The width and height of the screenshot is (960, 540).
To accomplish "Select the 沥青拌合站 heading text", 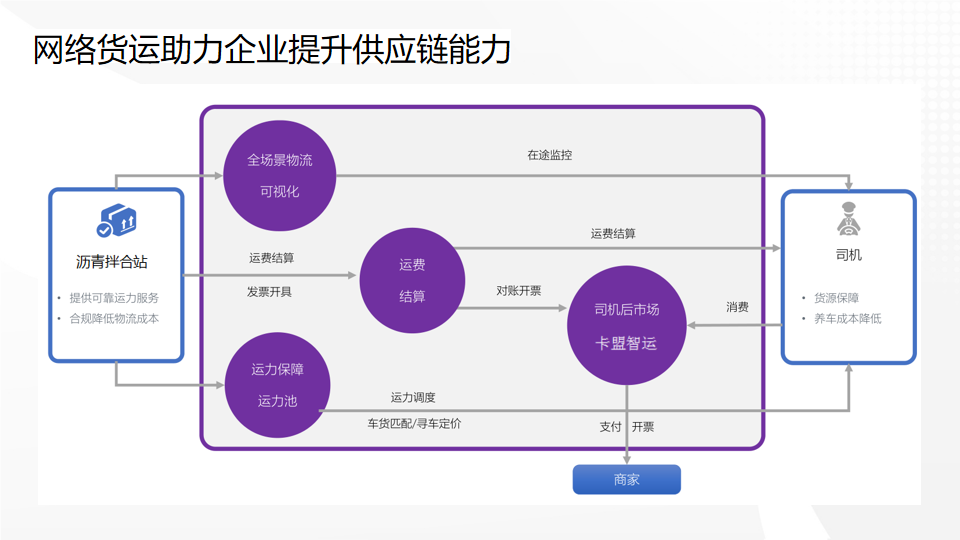I will 112,263.
